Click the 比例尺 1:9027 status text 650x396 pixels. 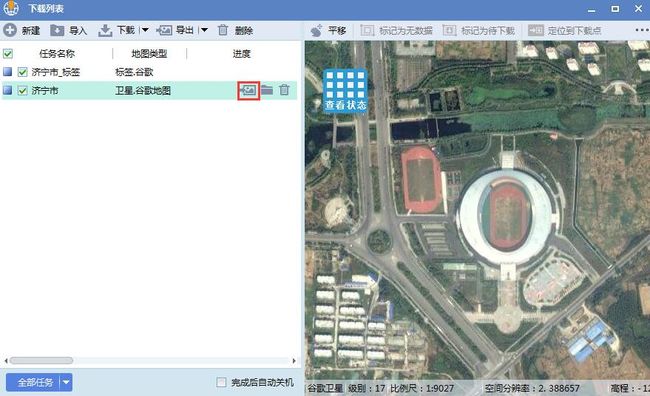(422, 389)
